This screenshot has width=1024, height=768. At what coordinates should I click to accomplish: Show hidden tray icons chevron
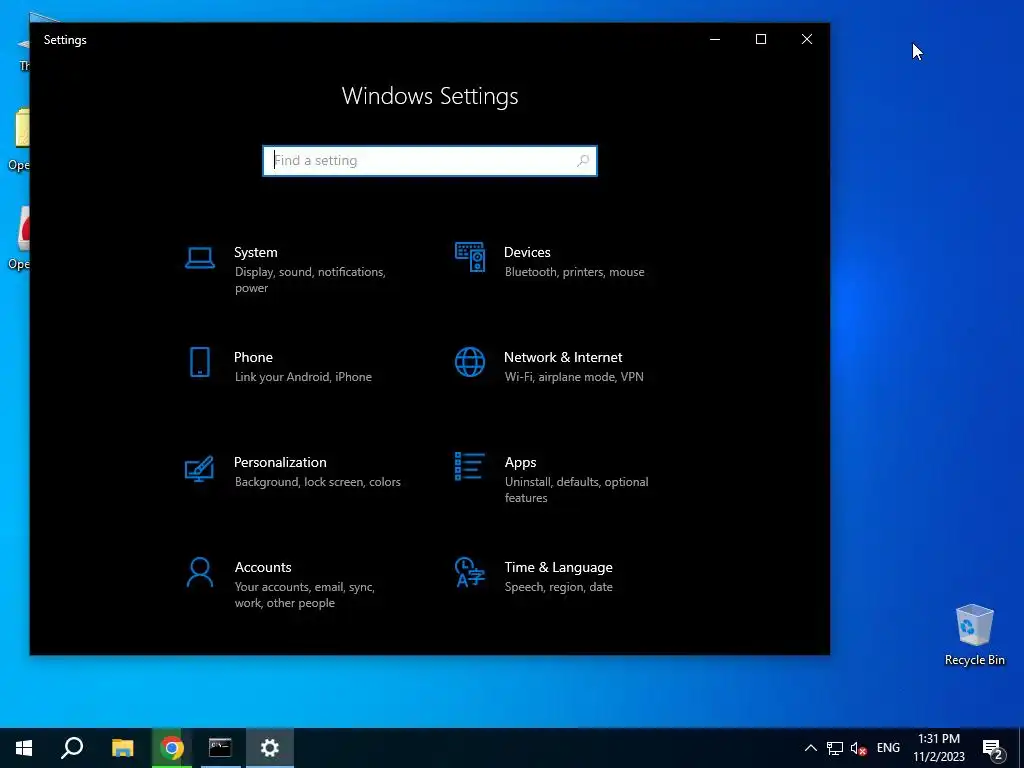point(810,748)
